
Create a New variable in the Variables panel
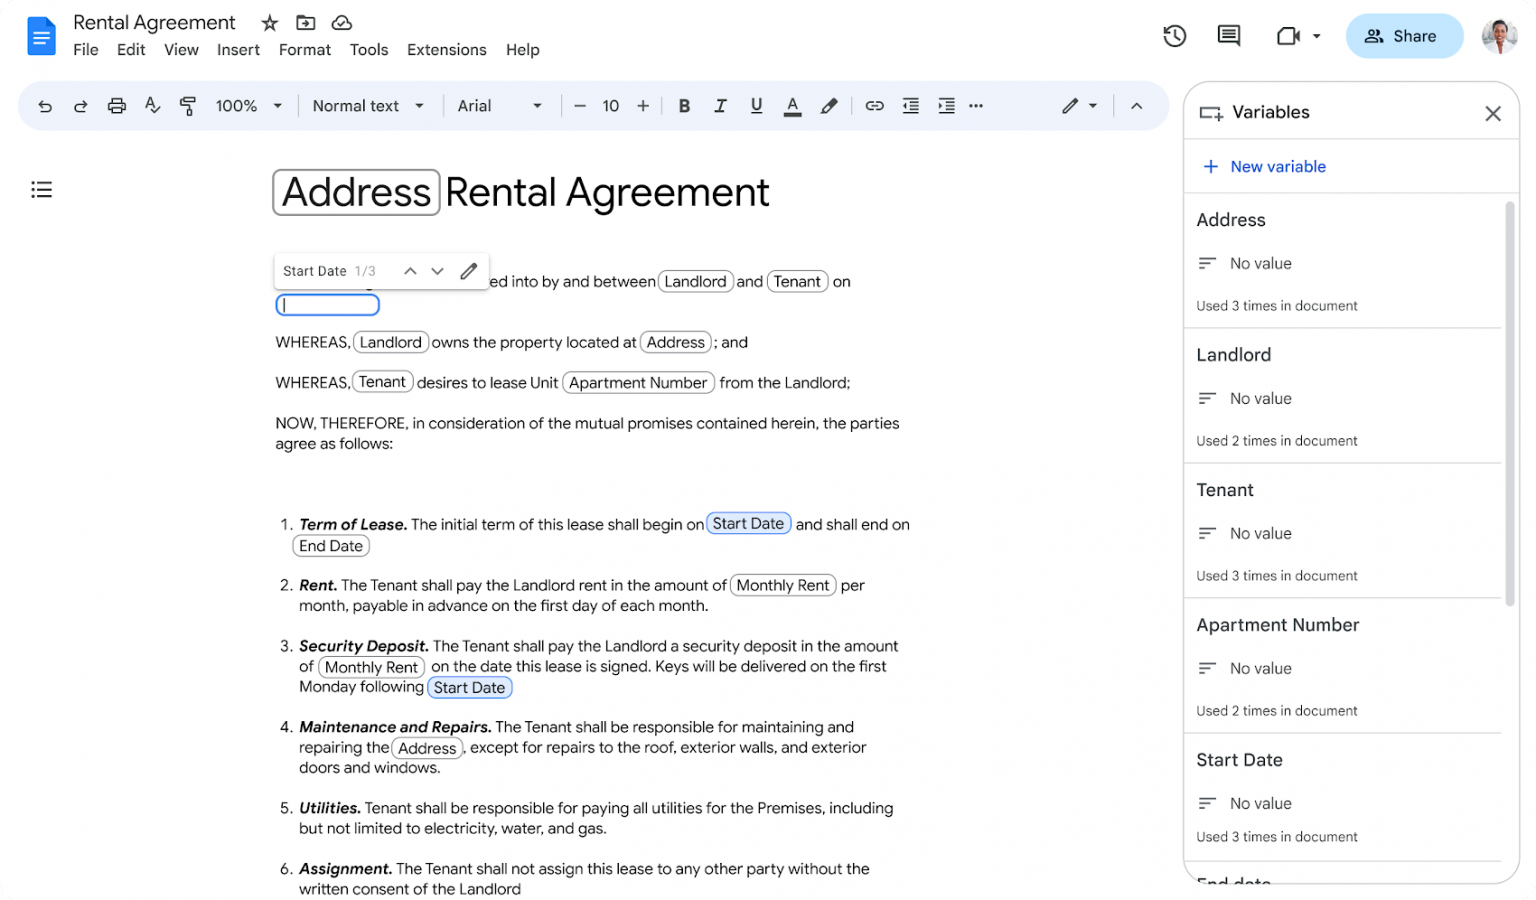point(1264,166)
